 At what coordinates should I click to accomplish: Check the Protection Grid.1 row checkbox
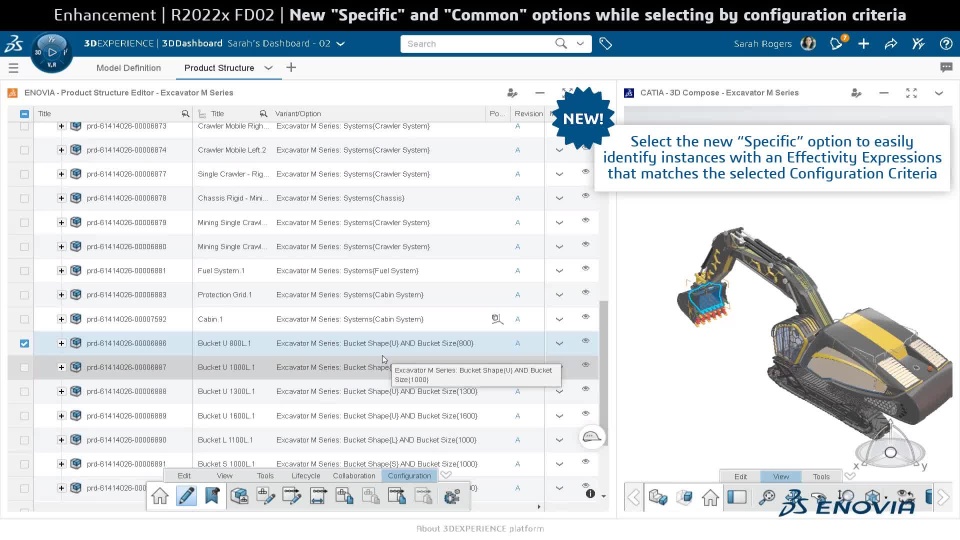click(24, 295)
